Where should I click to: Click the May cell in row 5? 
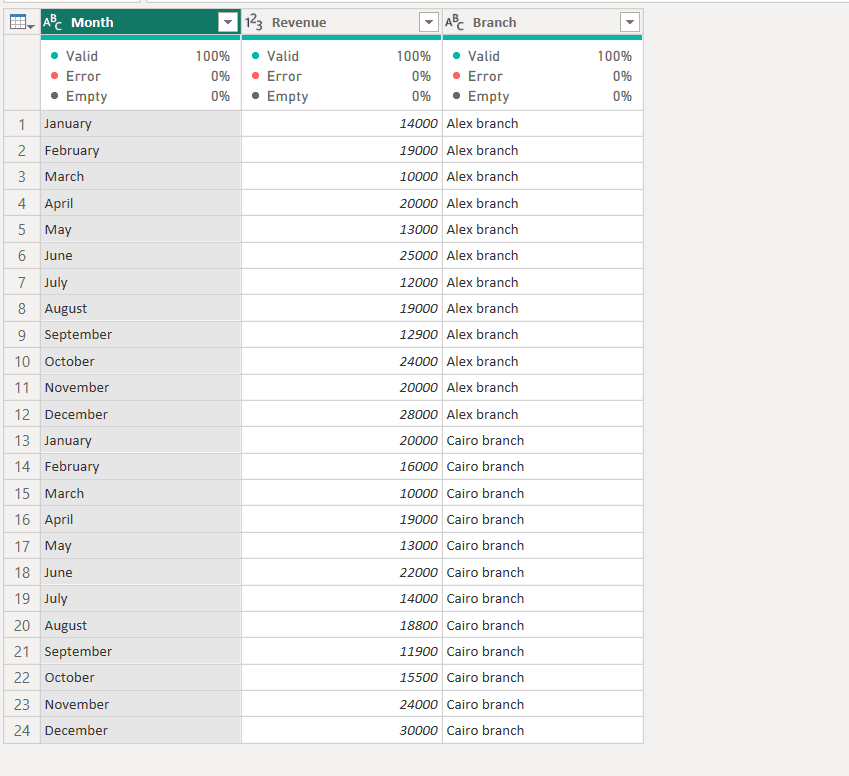coord(141,230)
